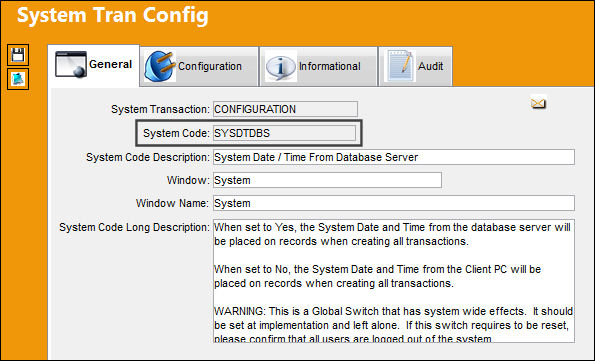Open the Audit tab

tap(416, 66)
